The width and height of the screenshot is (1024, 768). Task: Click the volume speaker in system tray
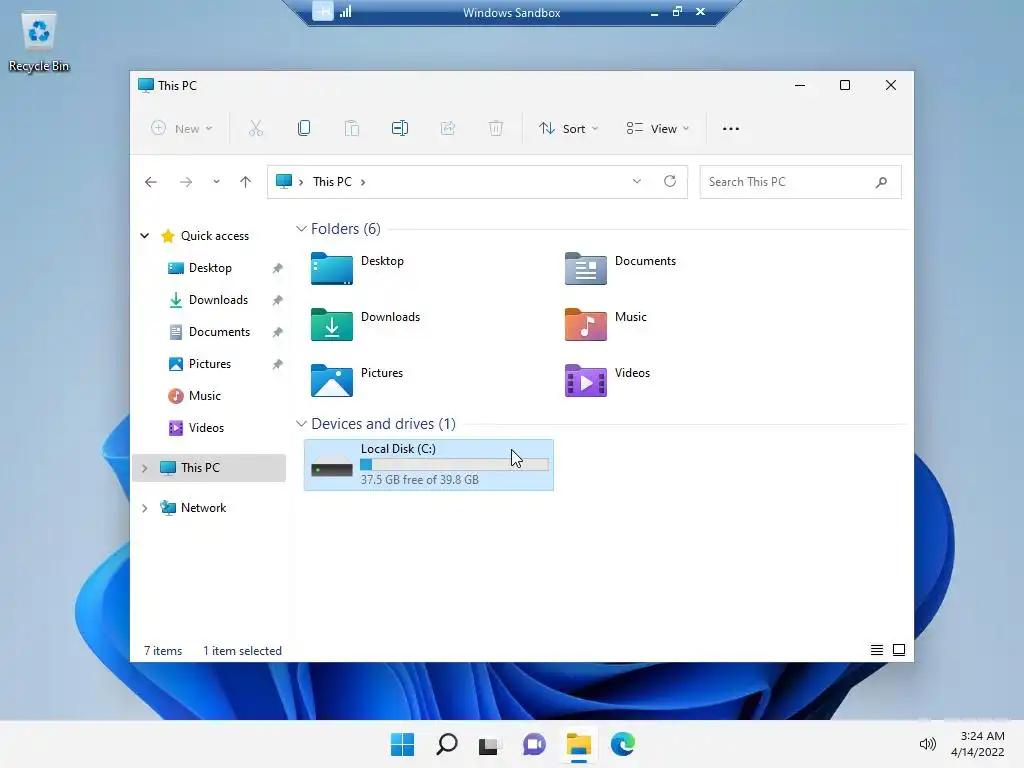pos(927,744)
